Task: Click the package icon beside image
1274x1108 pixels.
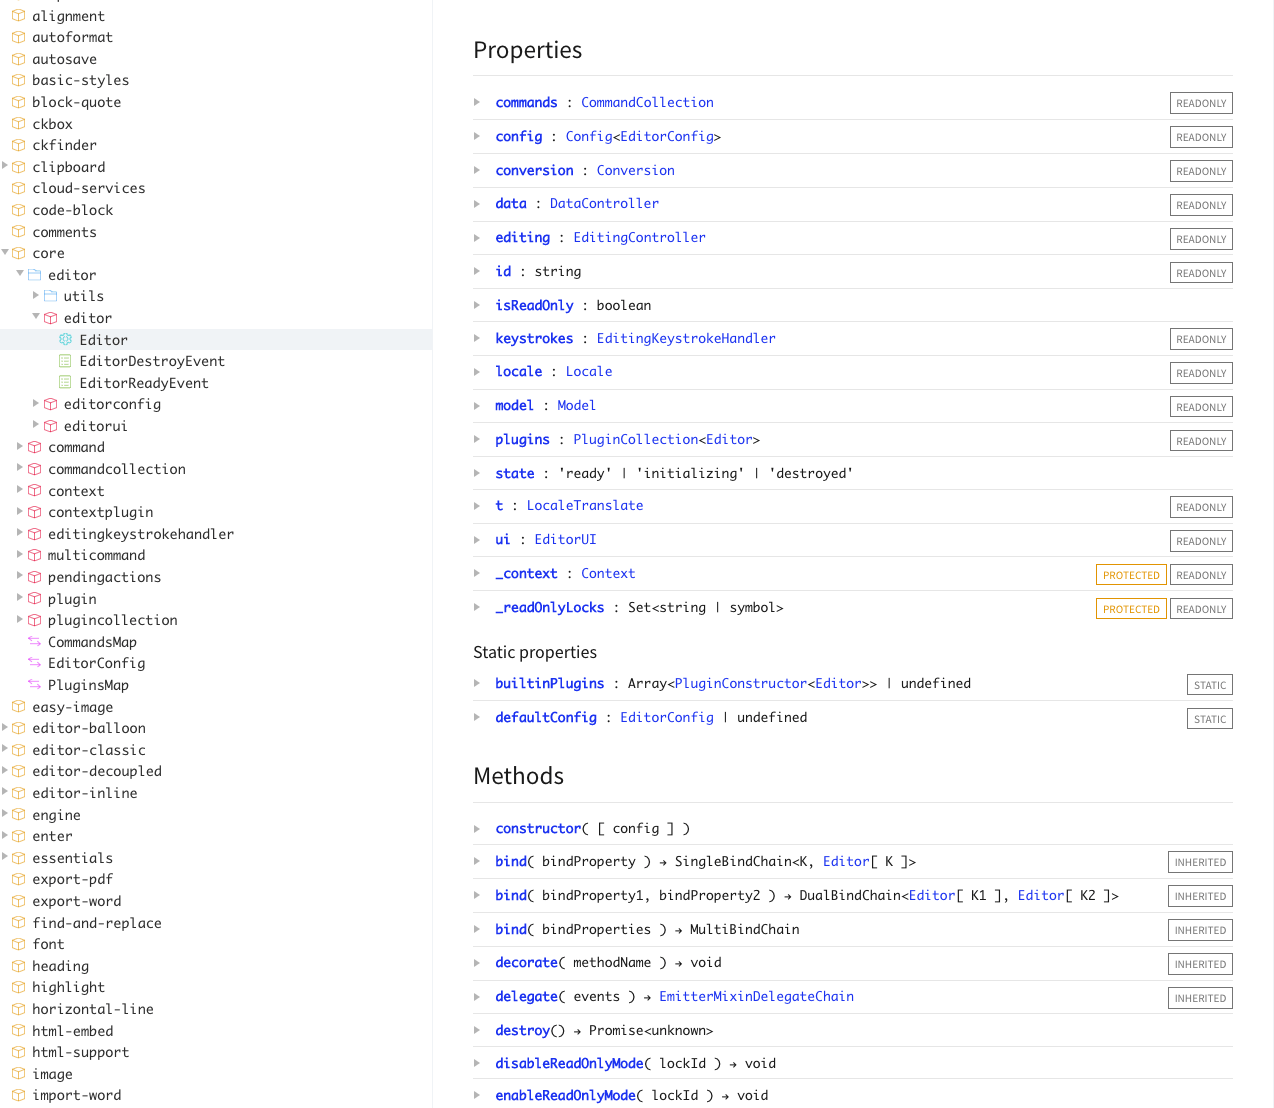Action: click(x=18, y=1074)
